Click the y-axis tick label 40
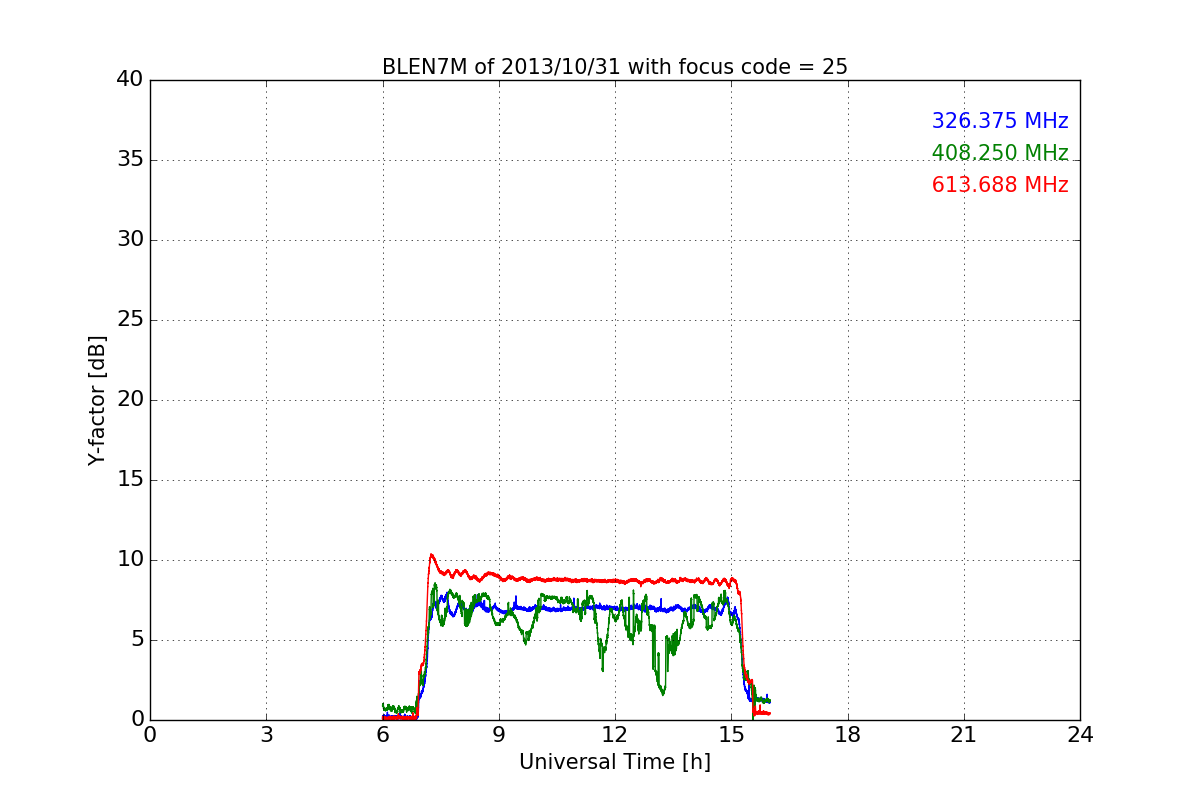Viewport: 1200px width, 800px height. tap(130, 80)
